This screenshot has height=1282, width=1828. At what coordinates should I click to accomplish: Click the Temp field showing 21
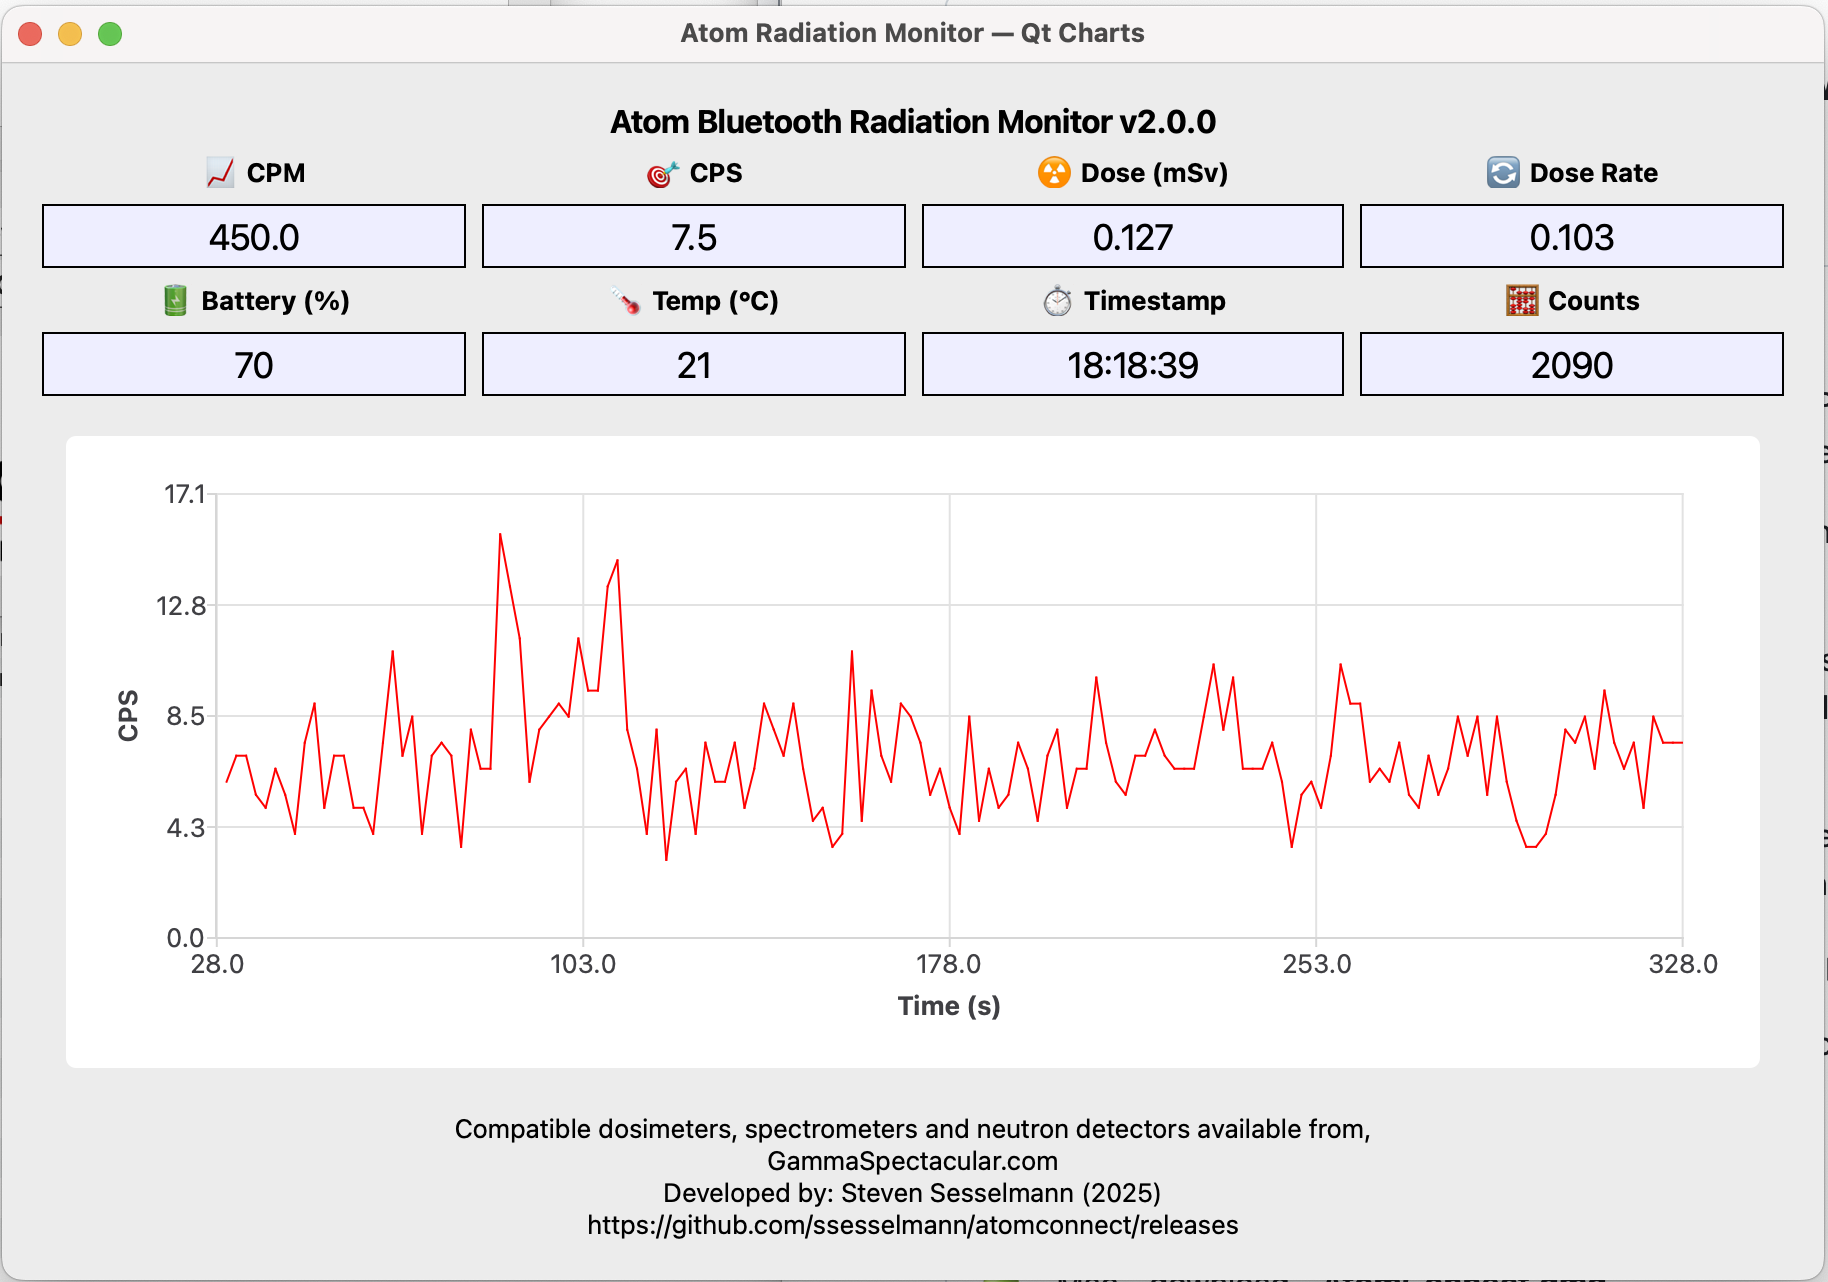(694, 365)
